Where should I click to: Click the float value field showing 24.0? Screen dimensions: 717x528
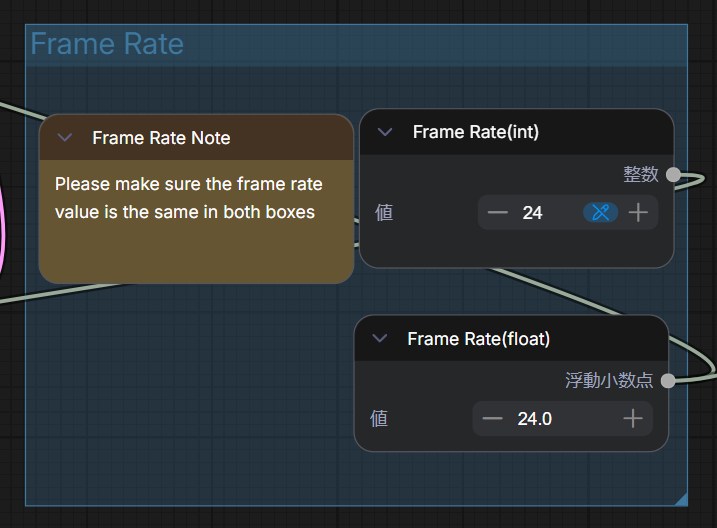(x=535, y=418)
